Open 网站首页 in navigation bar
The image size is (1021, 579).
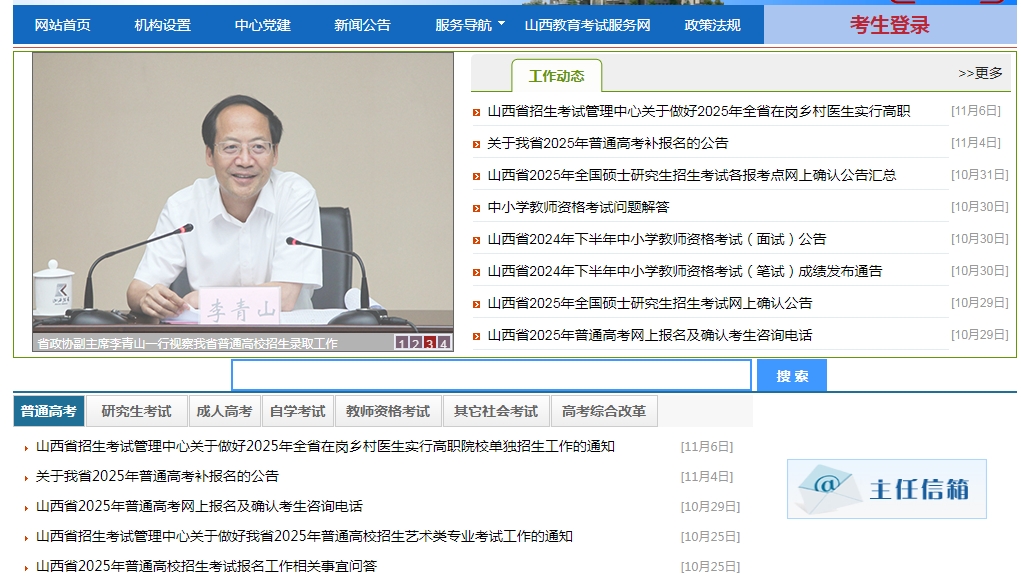[x=62, y=25]
